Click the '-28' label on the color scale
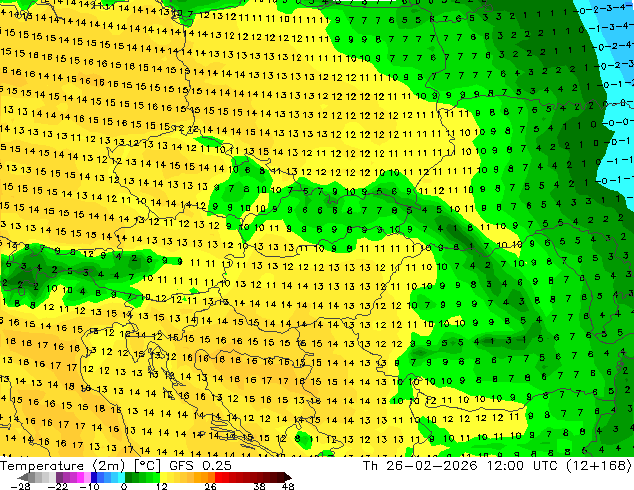The image size is (634, 490). click(x=21, y=486)
